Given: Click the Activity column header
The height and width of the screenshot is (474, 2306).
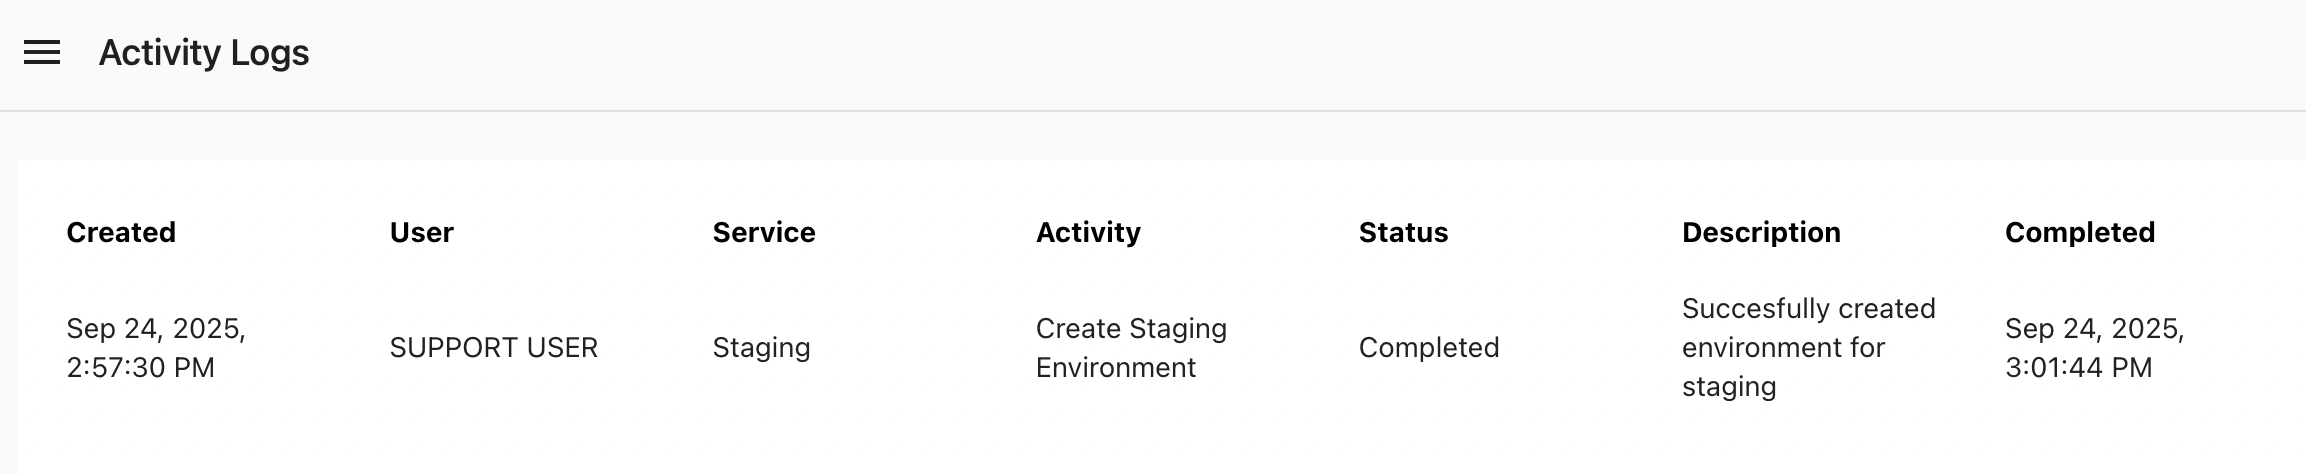Looking at the screenshot, I should click(1088, 232).
